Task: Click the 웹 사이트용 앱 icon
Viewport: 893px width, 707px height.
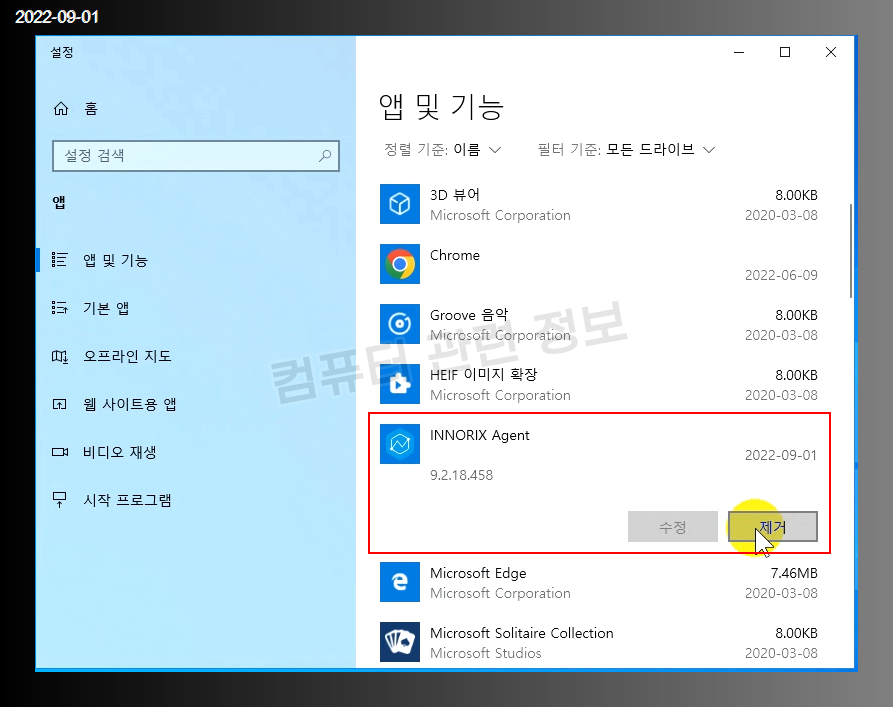Action: [60, 404]
